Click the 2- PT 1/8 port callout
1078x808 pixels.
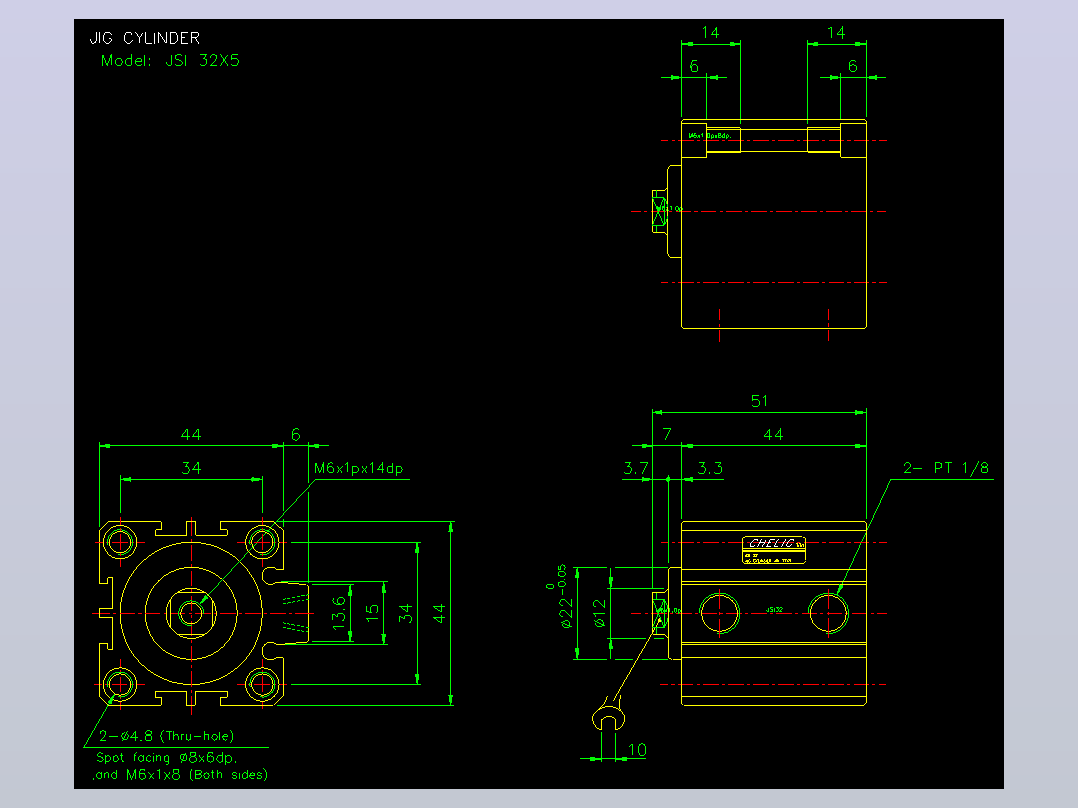click(x=946, y=468)
